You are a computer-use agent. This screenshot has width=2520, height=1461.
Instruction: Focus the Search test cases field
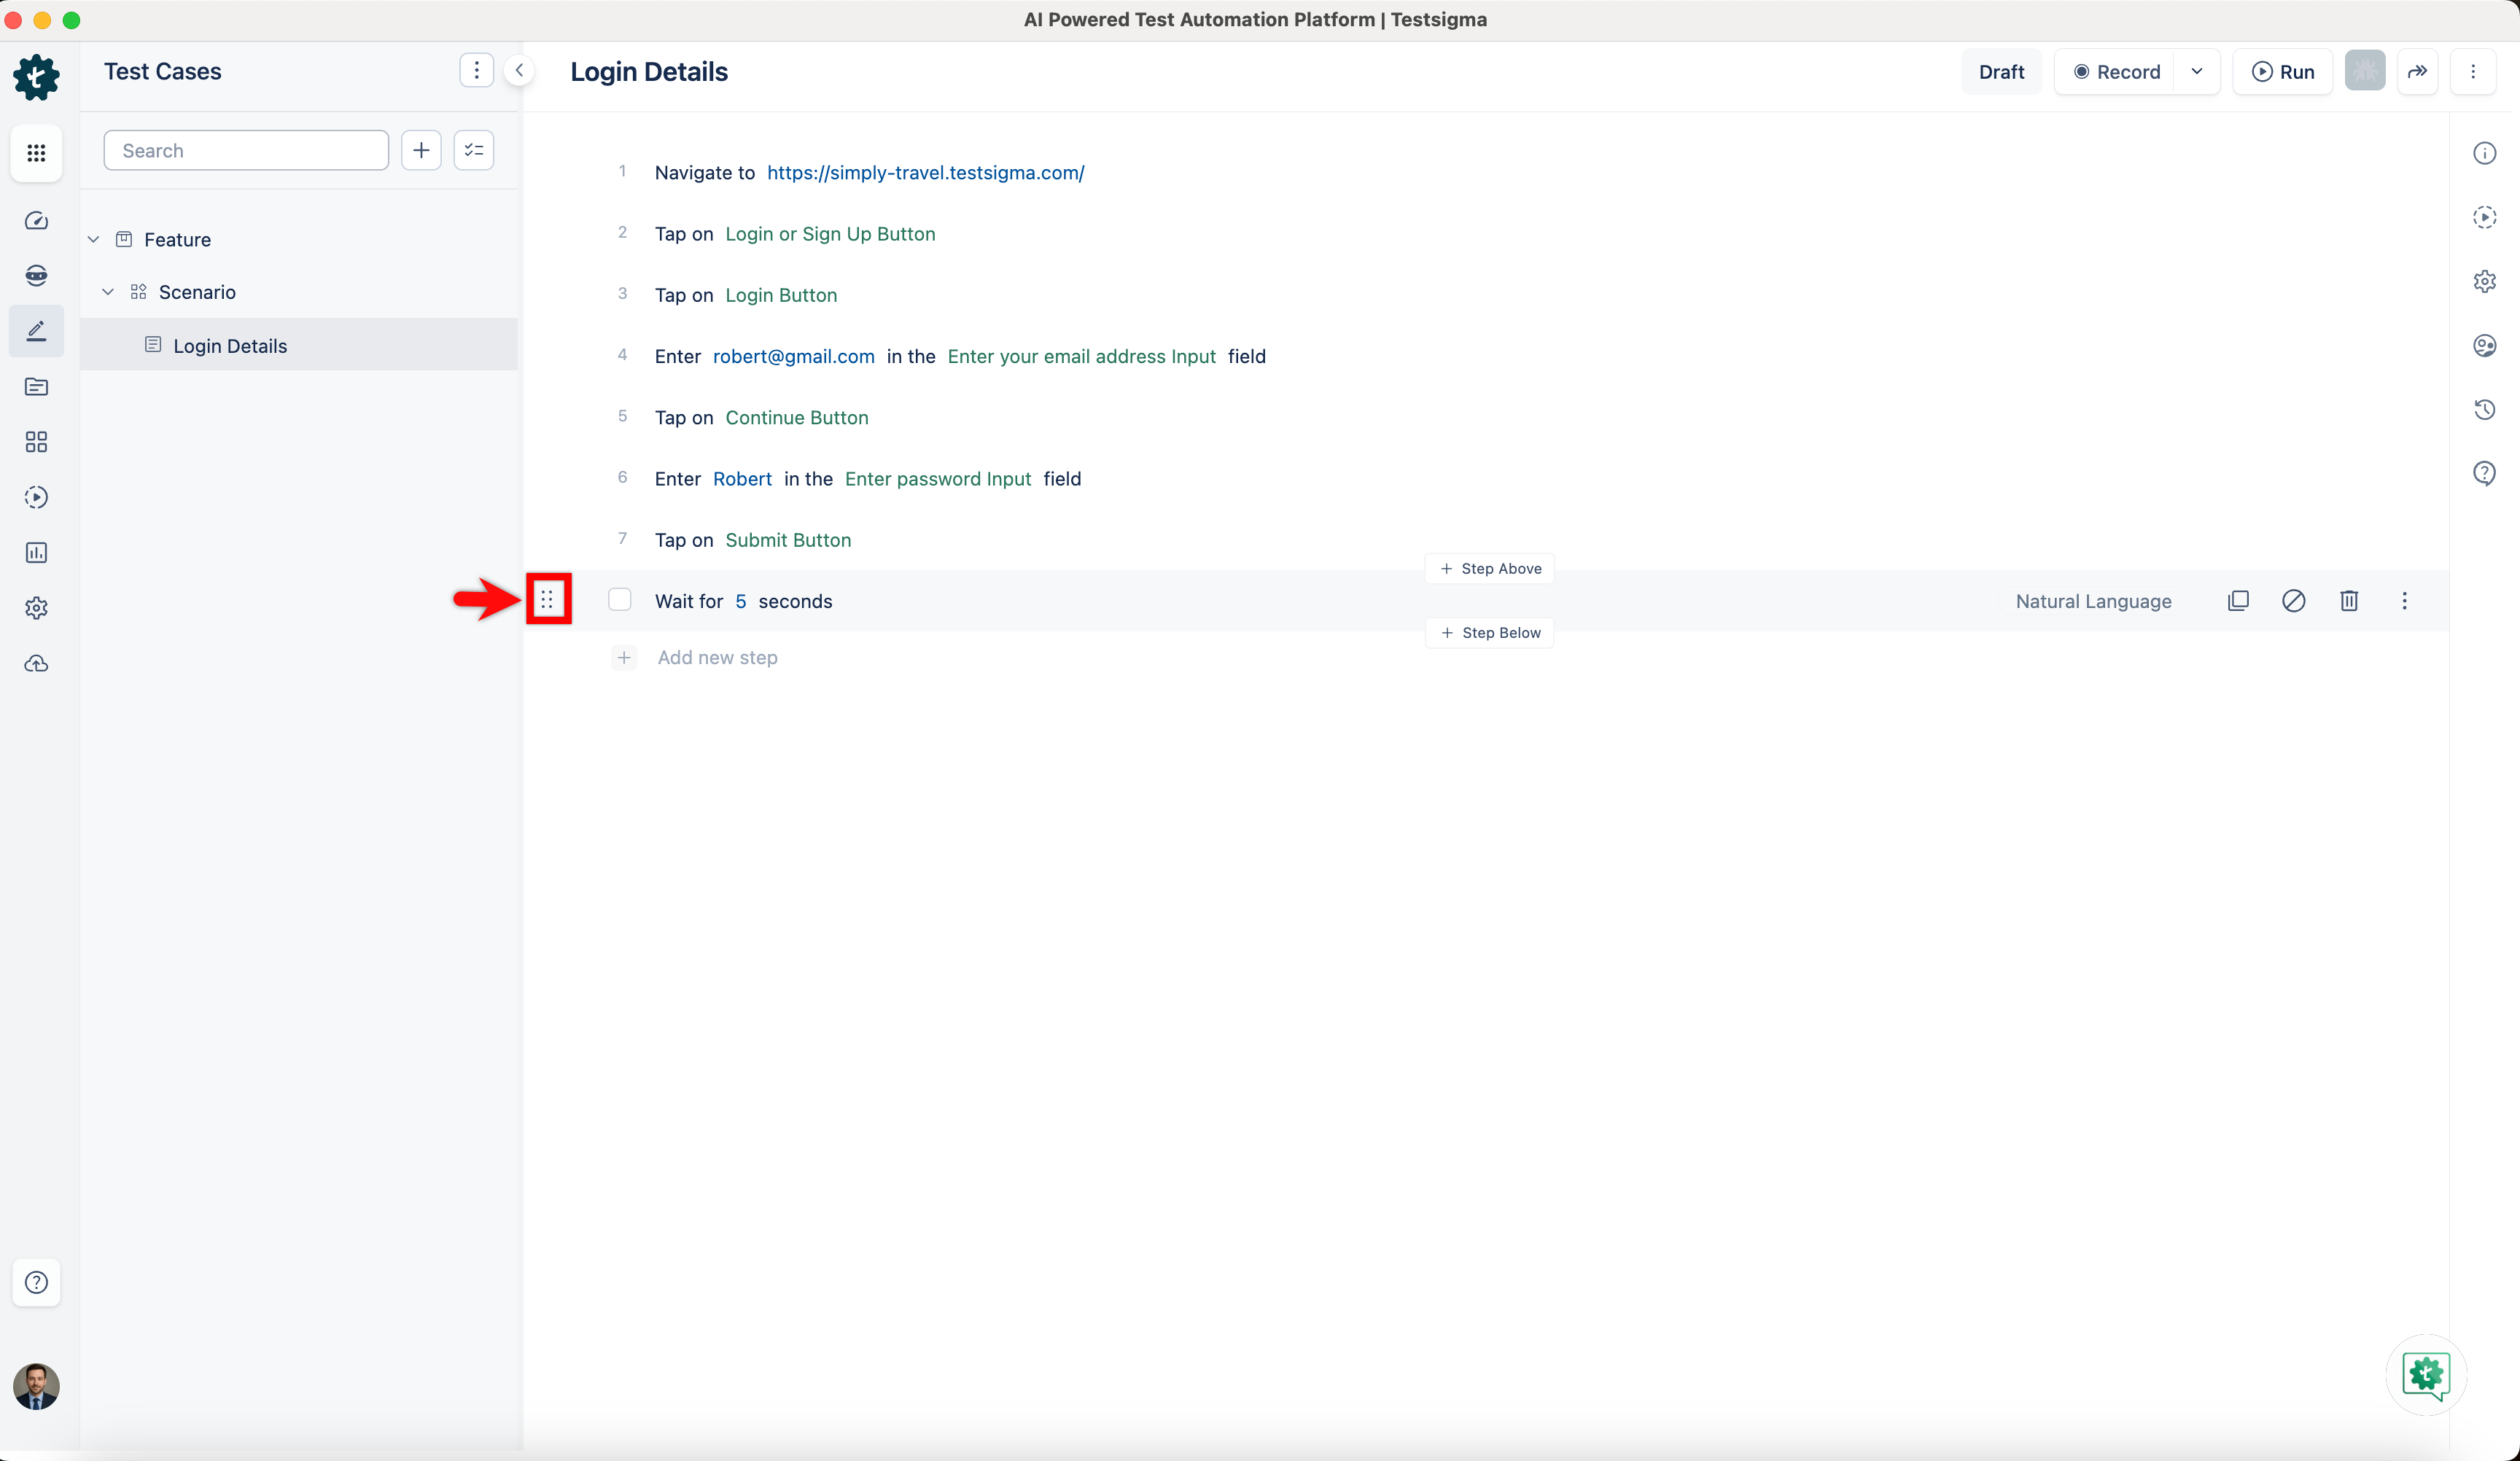coord(246,150)
